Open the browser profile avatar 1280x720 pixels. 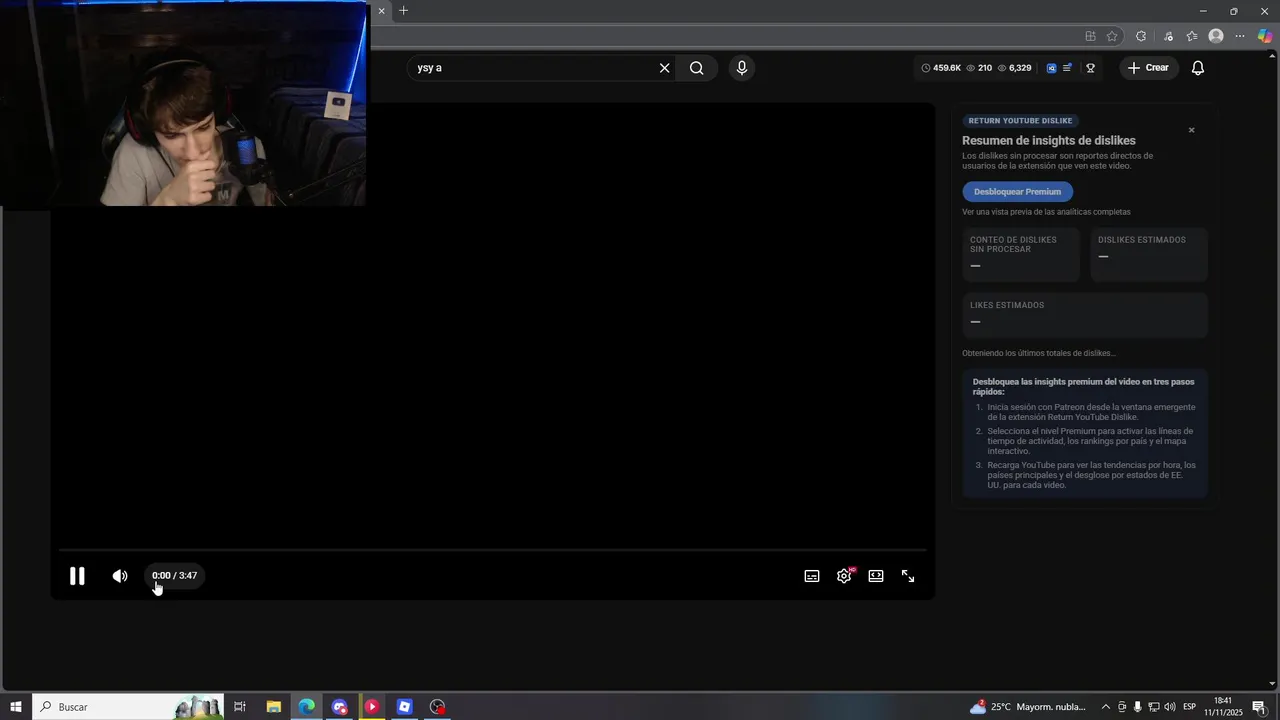pyautogui.click(x=1216, y=36)
